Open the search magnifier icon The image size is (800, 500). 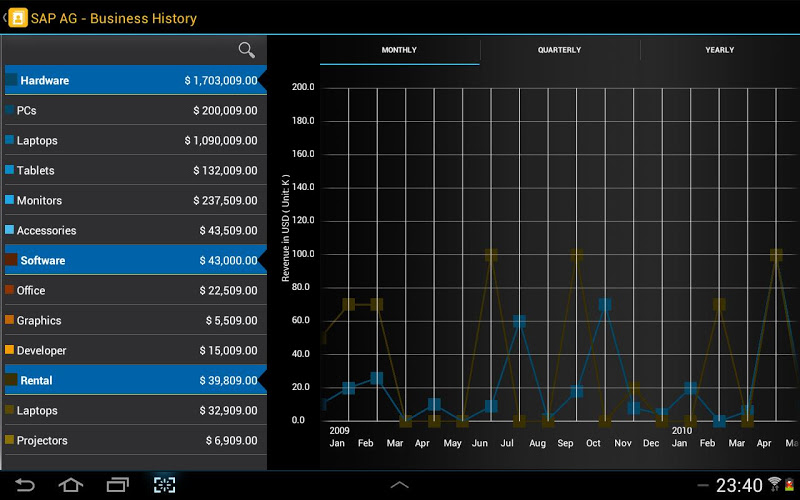(246, 50)
